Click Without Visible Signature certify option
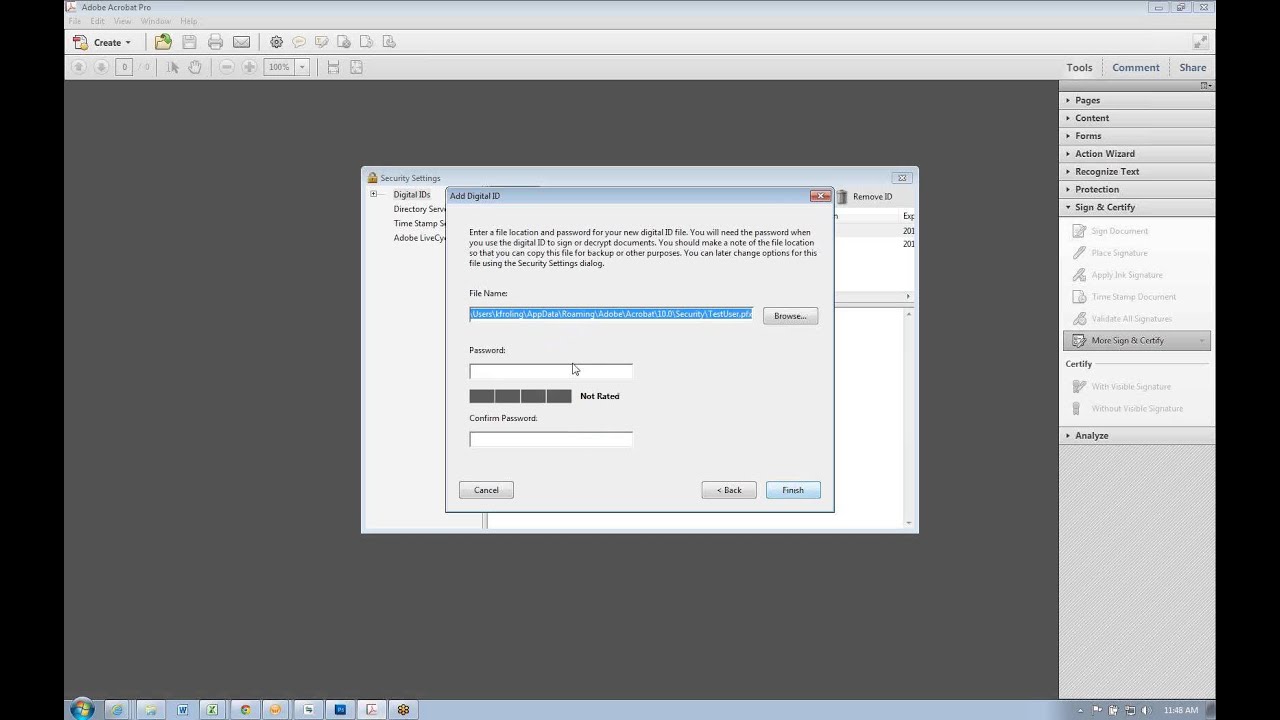1280x720 pixels. point(1137,408)
